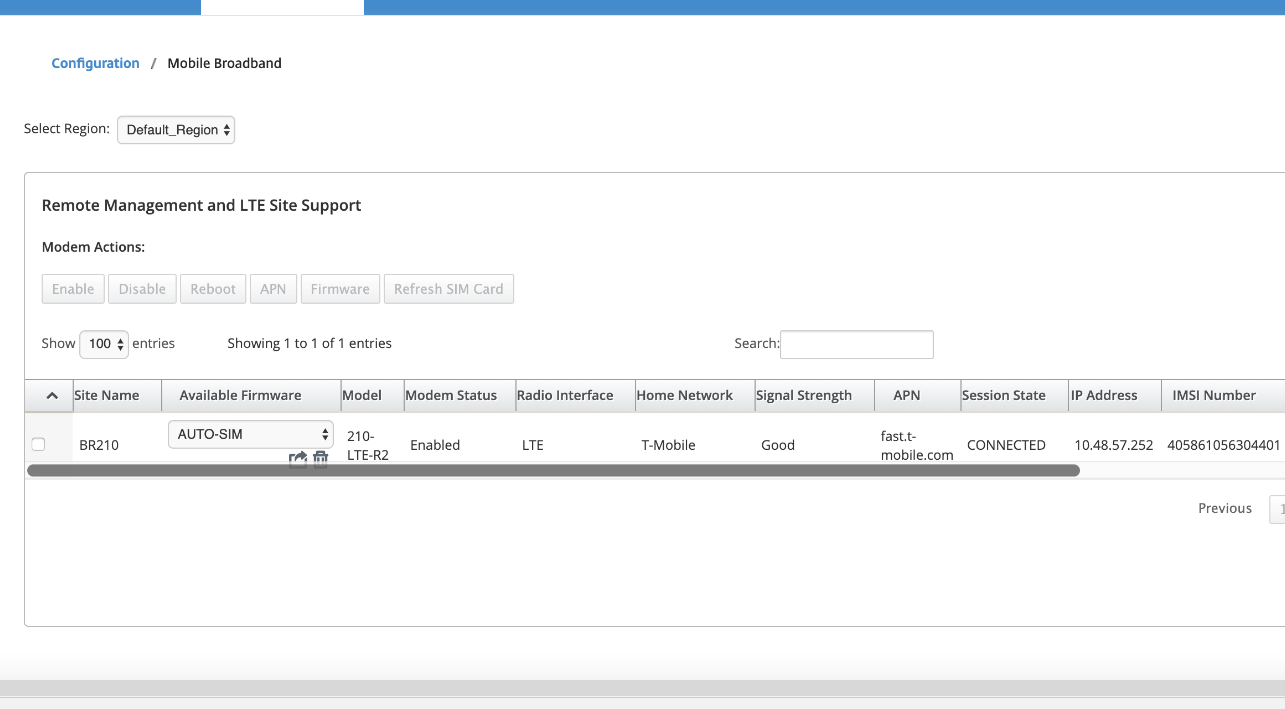The width and height of the screenshot is (1285, 709).
Task: Click the firmware share/export arrow icon
Action: click(298, 460)
